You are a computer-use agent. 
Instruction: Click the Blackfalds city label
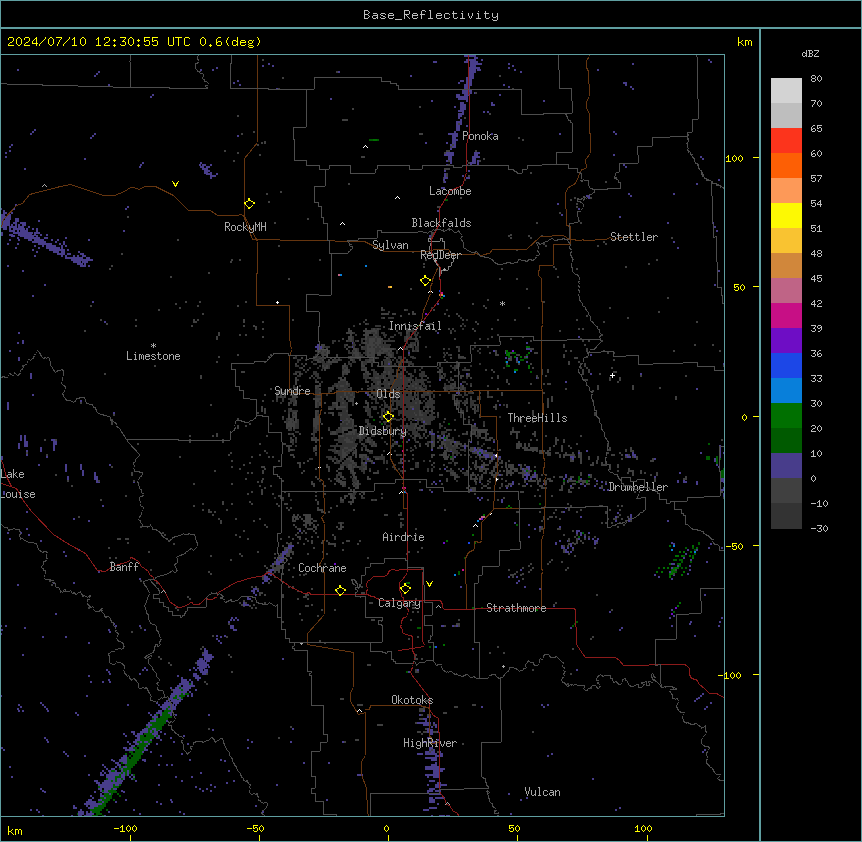tap(441, 223)
